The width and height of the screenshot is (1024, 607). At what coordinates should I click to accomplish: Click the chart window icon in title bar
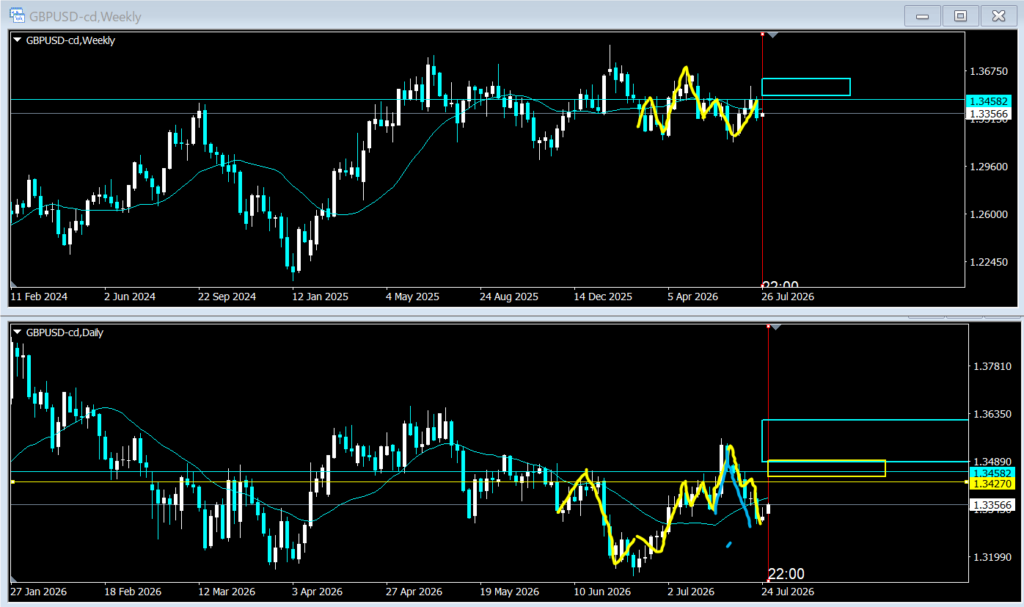point(17,15)
